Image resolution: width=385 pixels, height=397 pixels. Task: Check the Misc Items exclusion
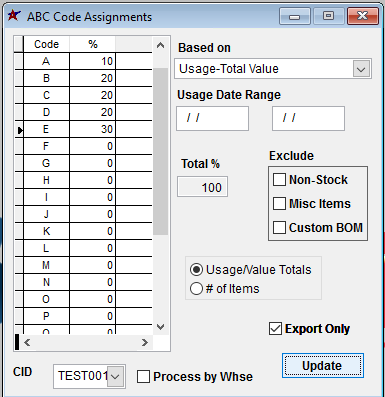279,203
